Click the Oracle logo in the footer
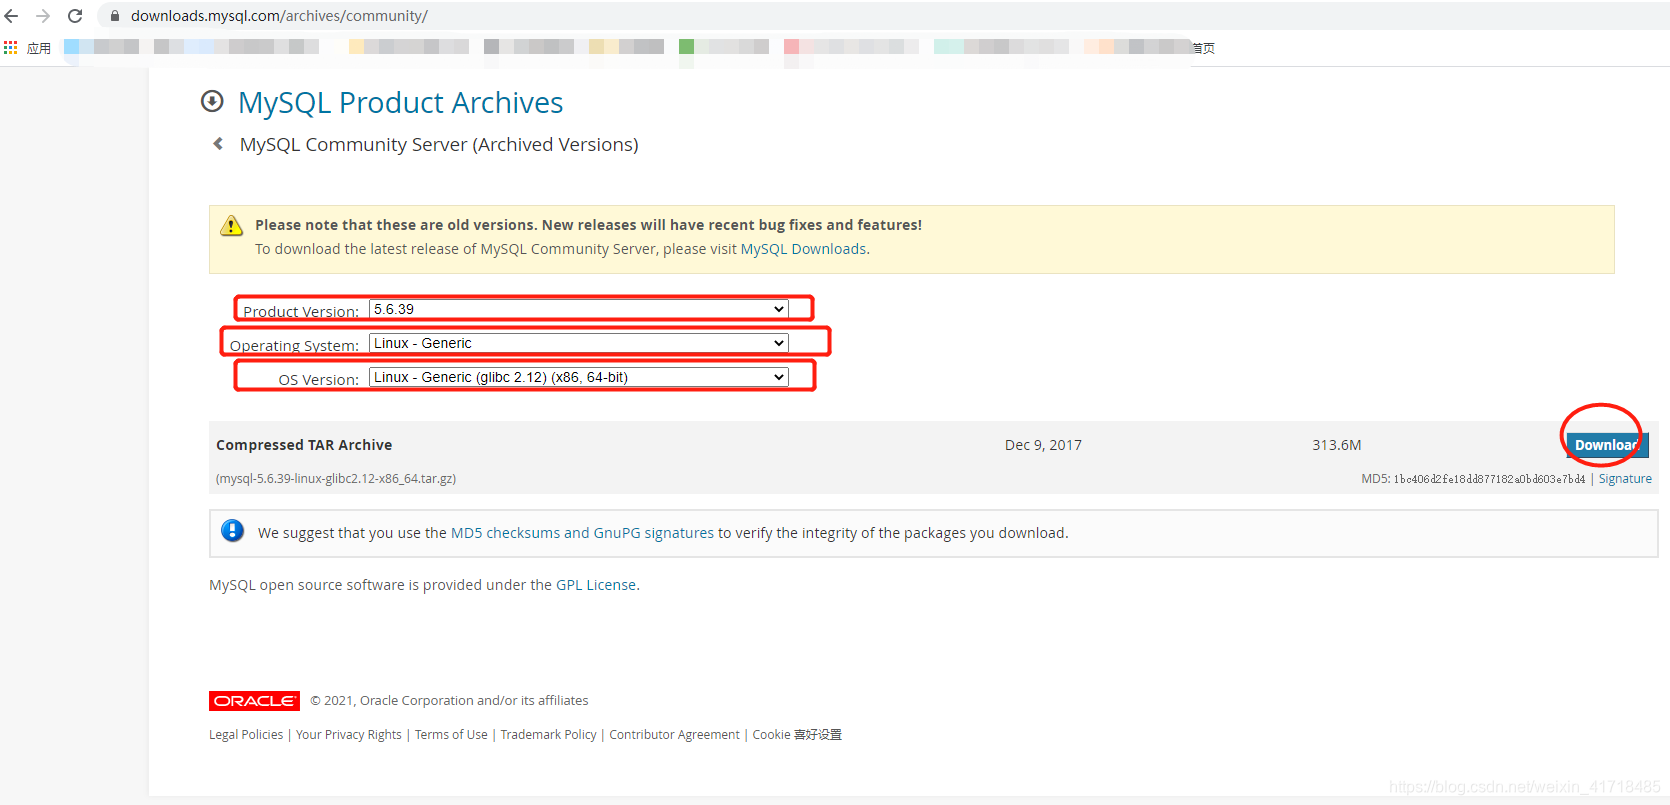Screen dimensions: 1670x805 [254, 700]
